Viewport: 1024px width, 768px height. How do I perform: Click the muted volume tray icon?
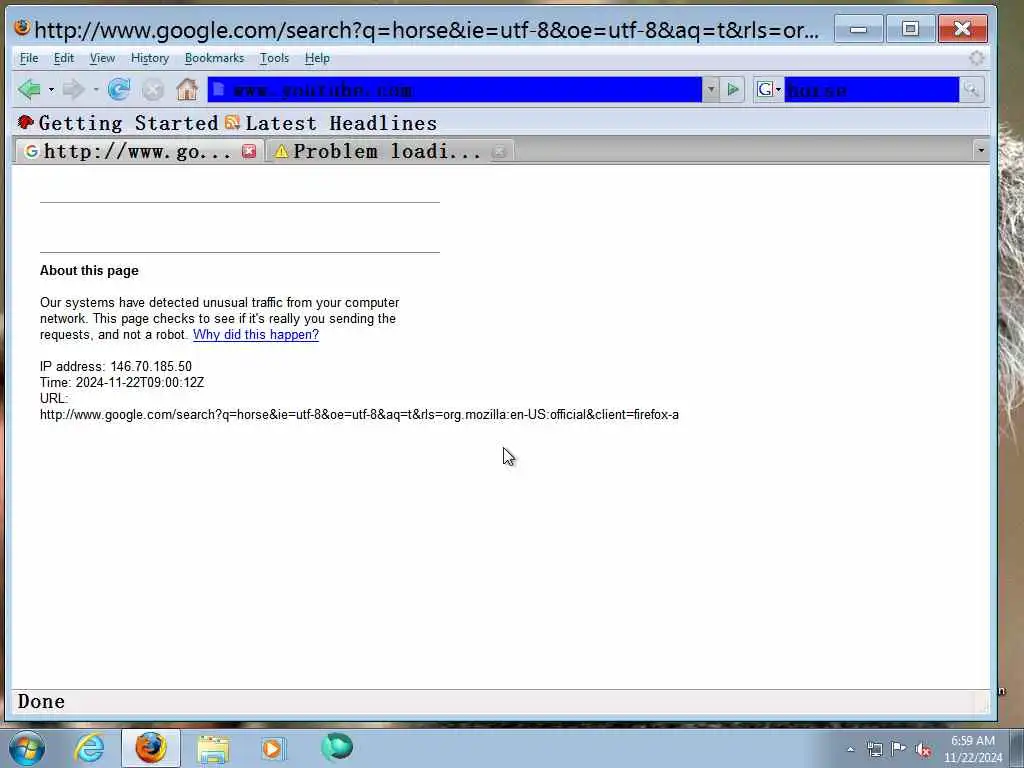click(x=923, y=750)
